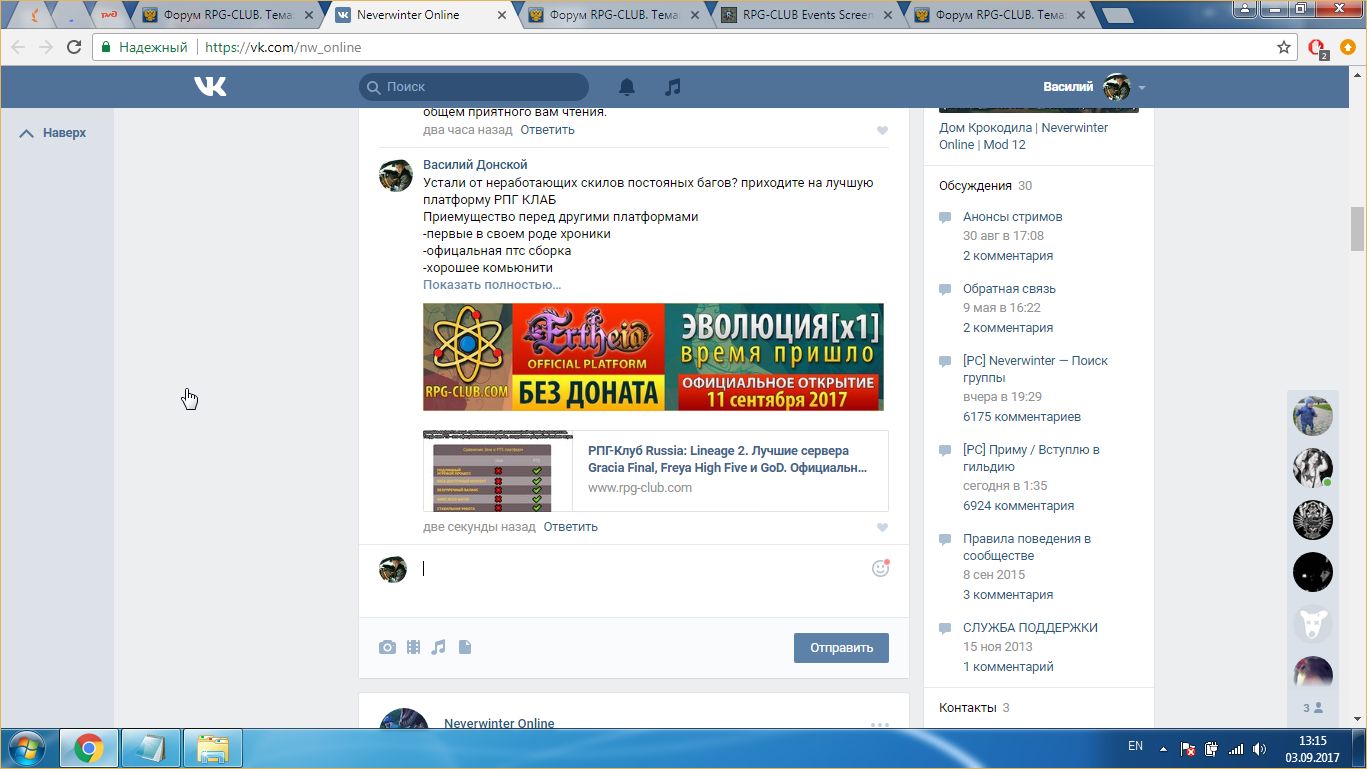Click the red extension icon with badge
Screen dimensions: 1367x769
click(1318, 48)
